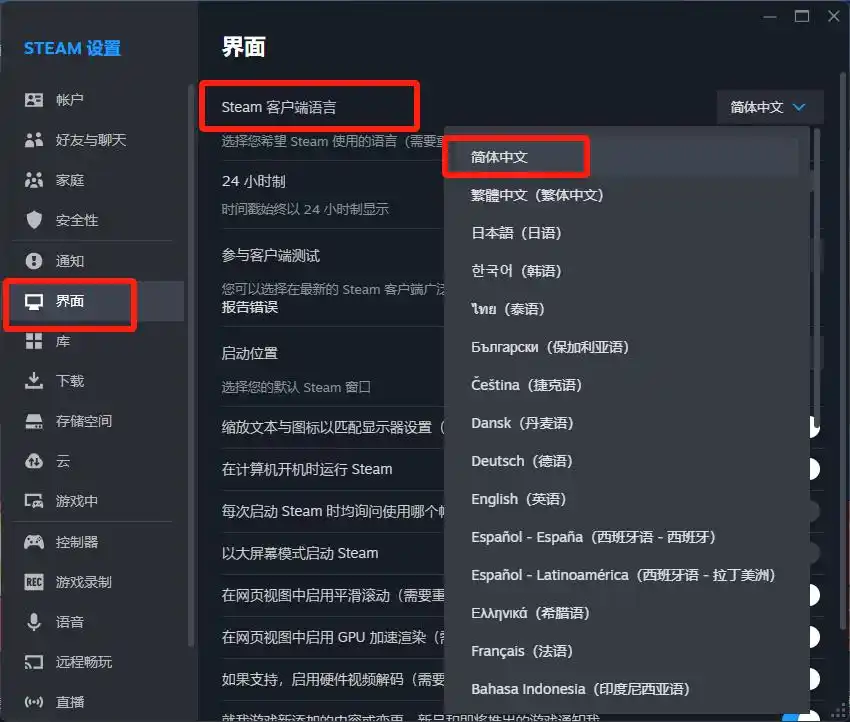The height and width of the screenshot is (722, 850).
Task: Select 繁體中文 (繁体中文) in the language list
Action: click(621, 195)
